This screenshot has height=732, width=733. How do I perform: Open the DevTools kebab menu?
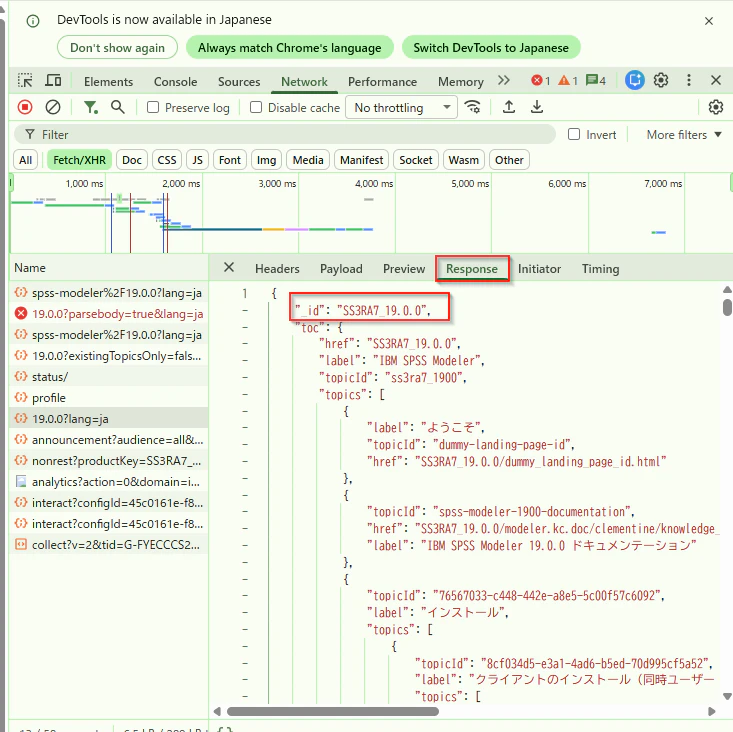click(689, 80)
